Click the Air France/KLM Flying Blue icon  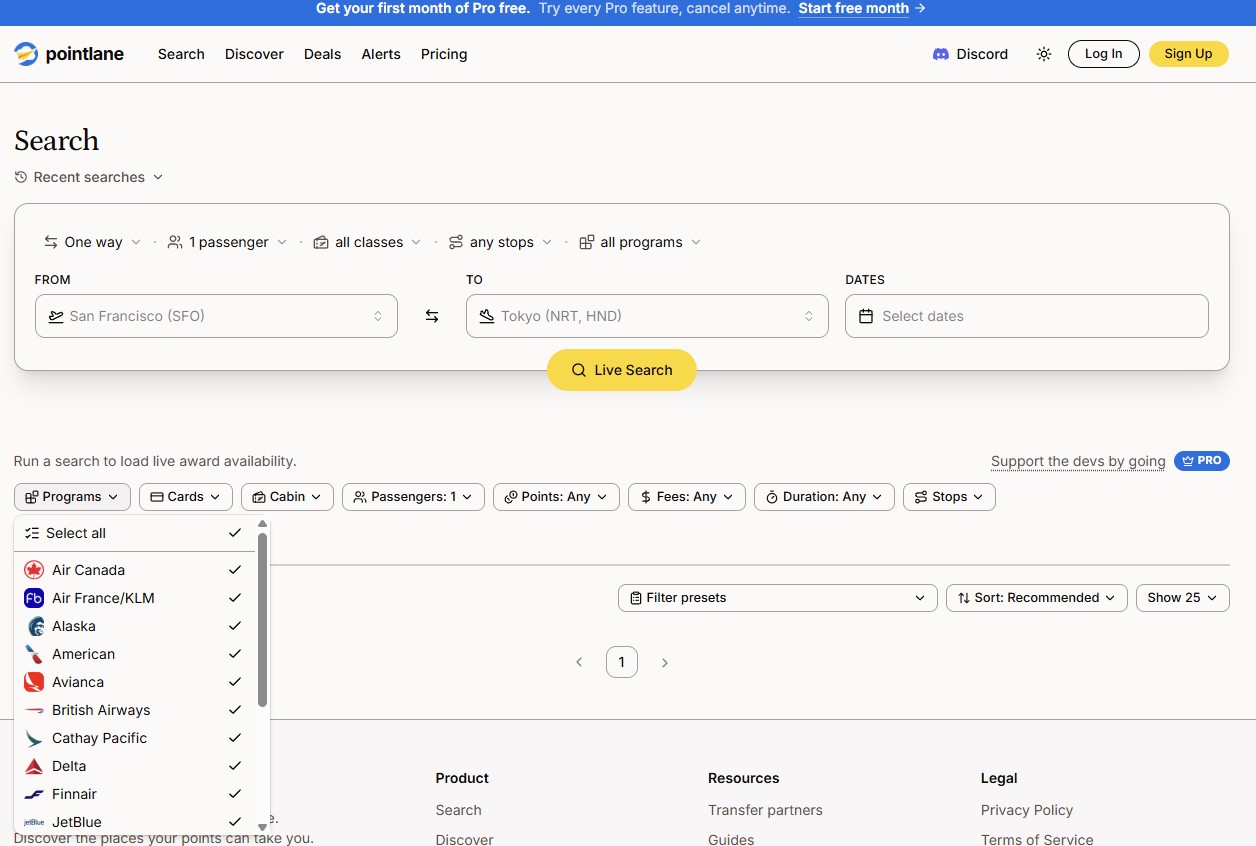click(x=34, y=598)
